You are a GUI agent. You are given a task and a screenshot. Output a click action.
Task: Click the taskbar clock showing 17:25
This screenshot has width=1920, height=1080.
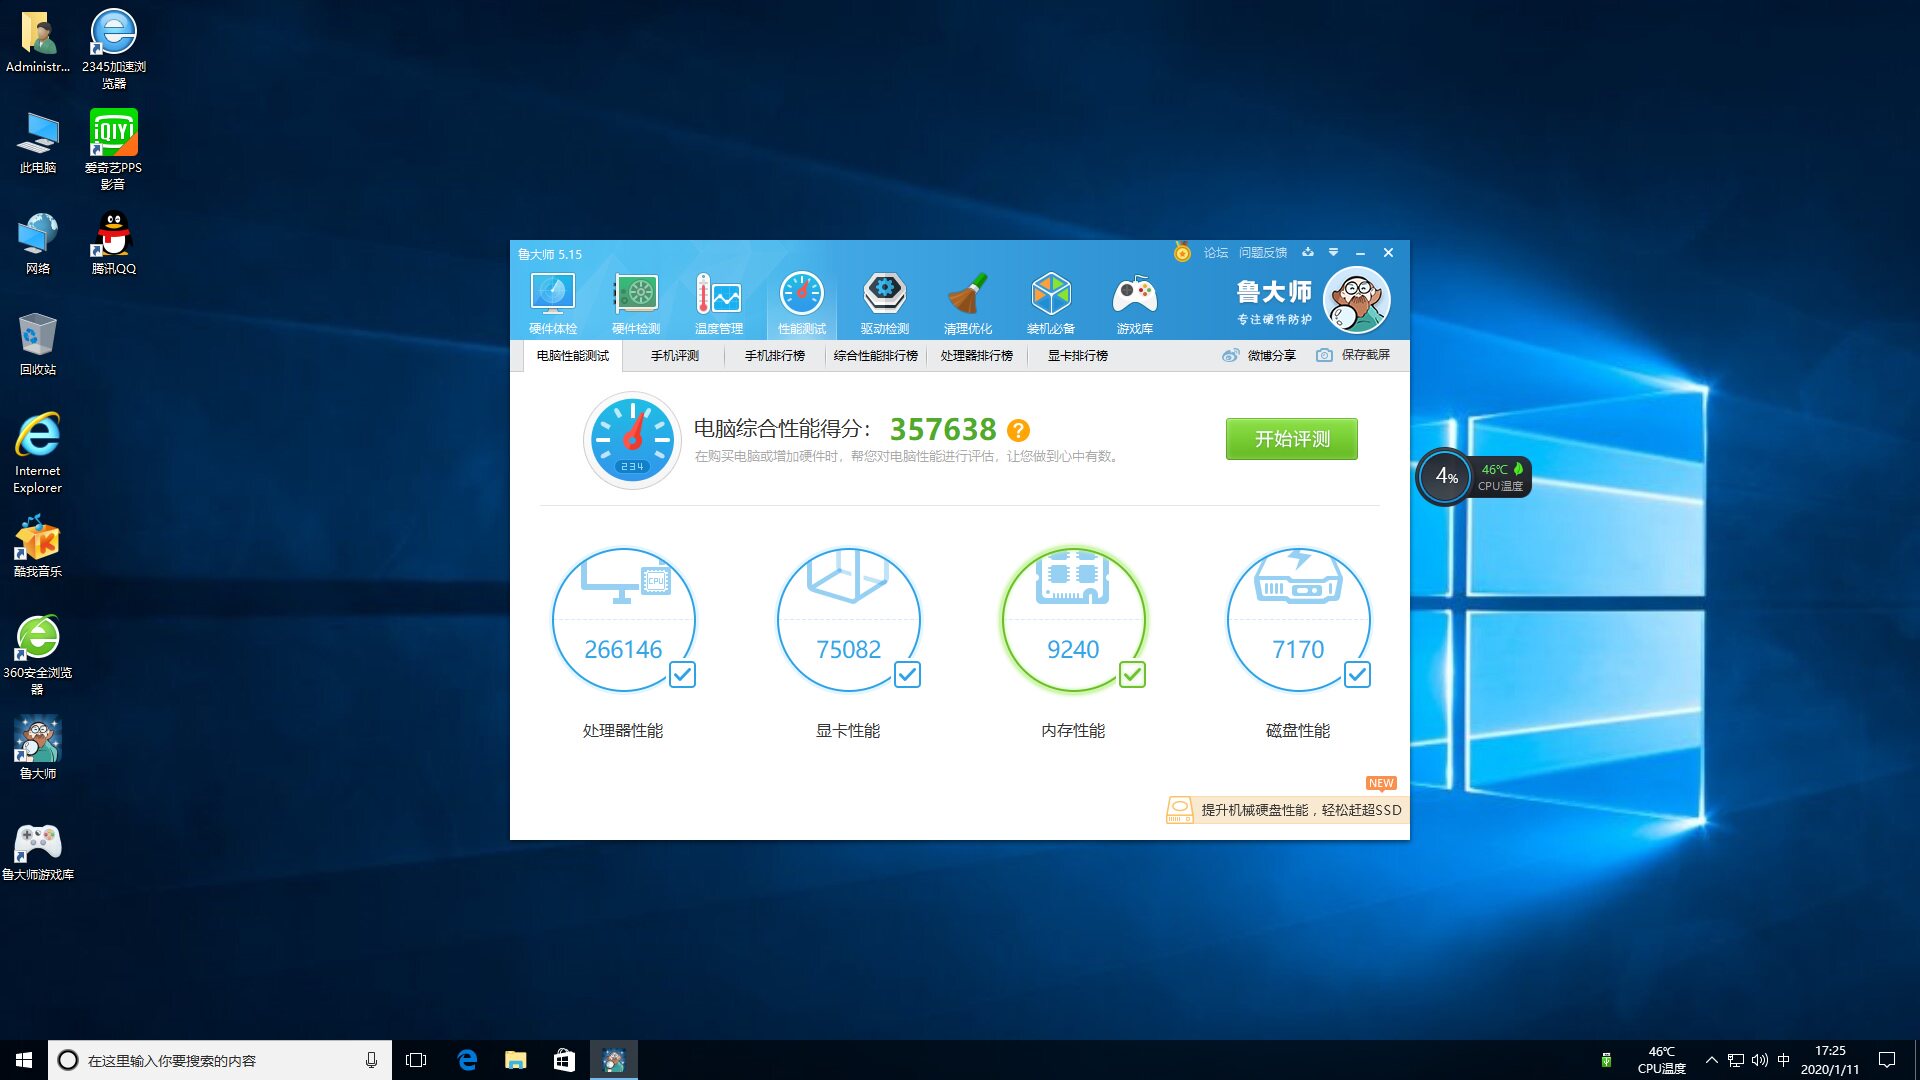click(x=1830, y=1060)
